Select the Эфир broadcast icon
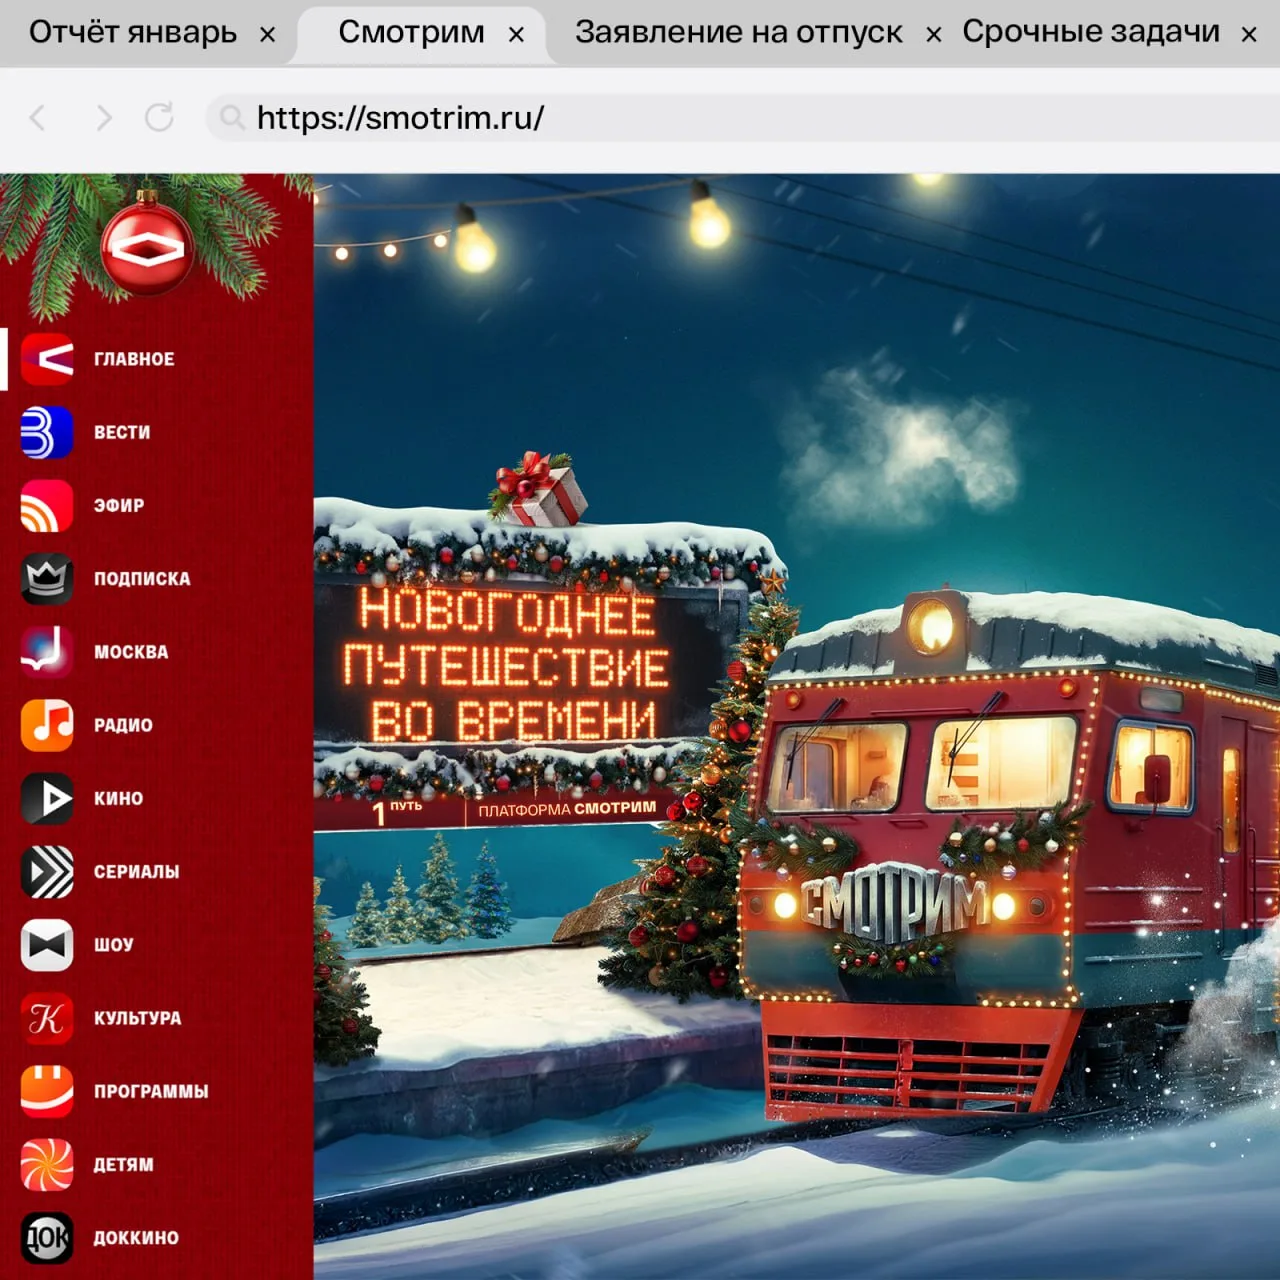This screenshot has width=1280, height=1280. [x=47, y=505]
